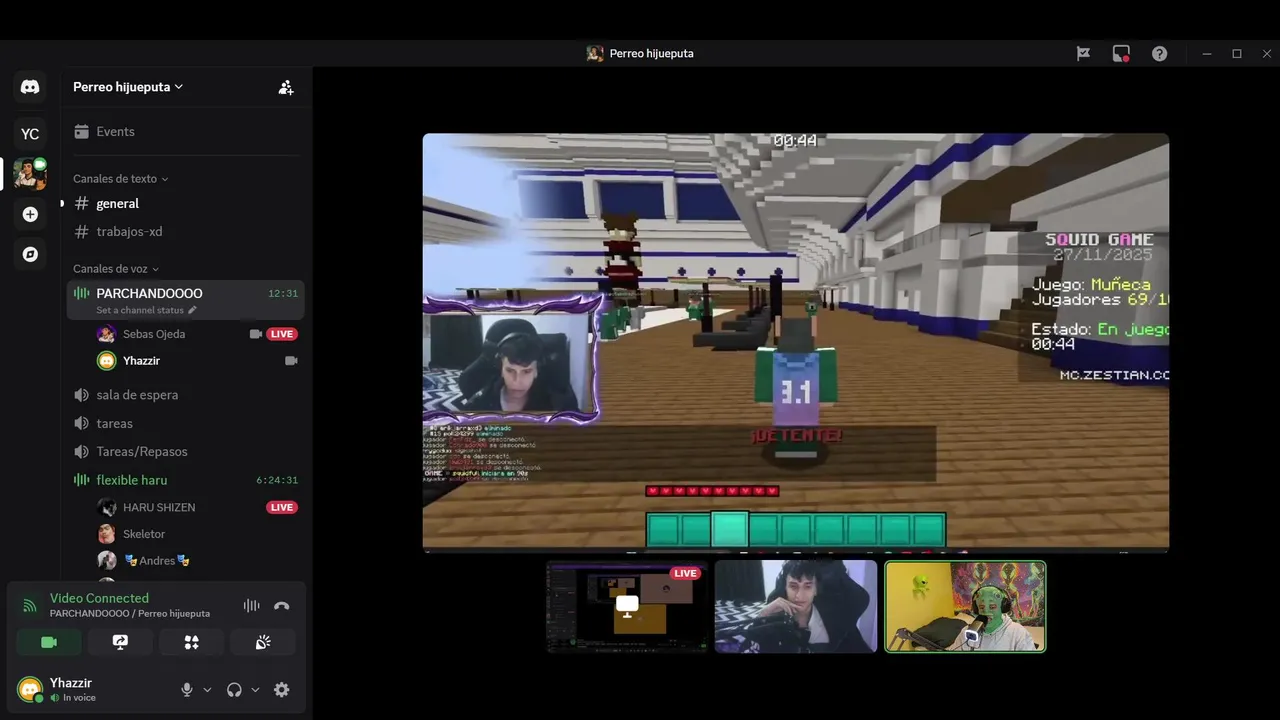Toggle Share Your Screen button
Viewport: 1280px width, 720px height.
[x=120, y=642]
